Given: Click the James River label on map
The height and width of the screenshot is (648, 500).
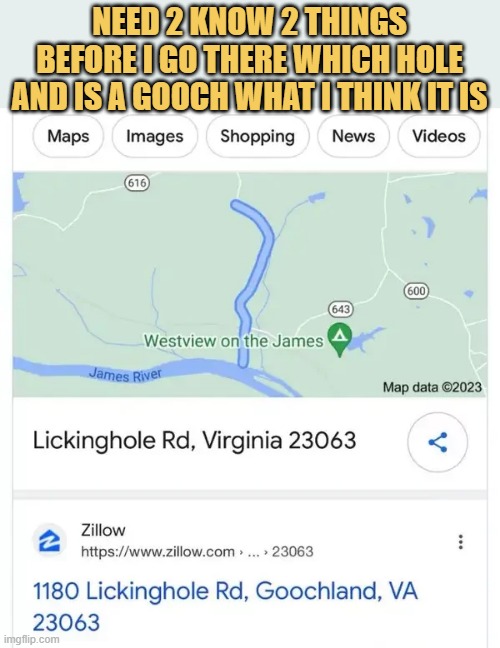Looking at the screenshot, I should [125, 375].
